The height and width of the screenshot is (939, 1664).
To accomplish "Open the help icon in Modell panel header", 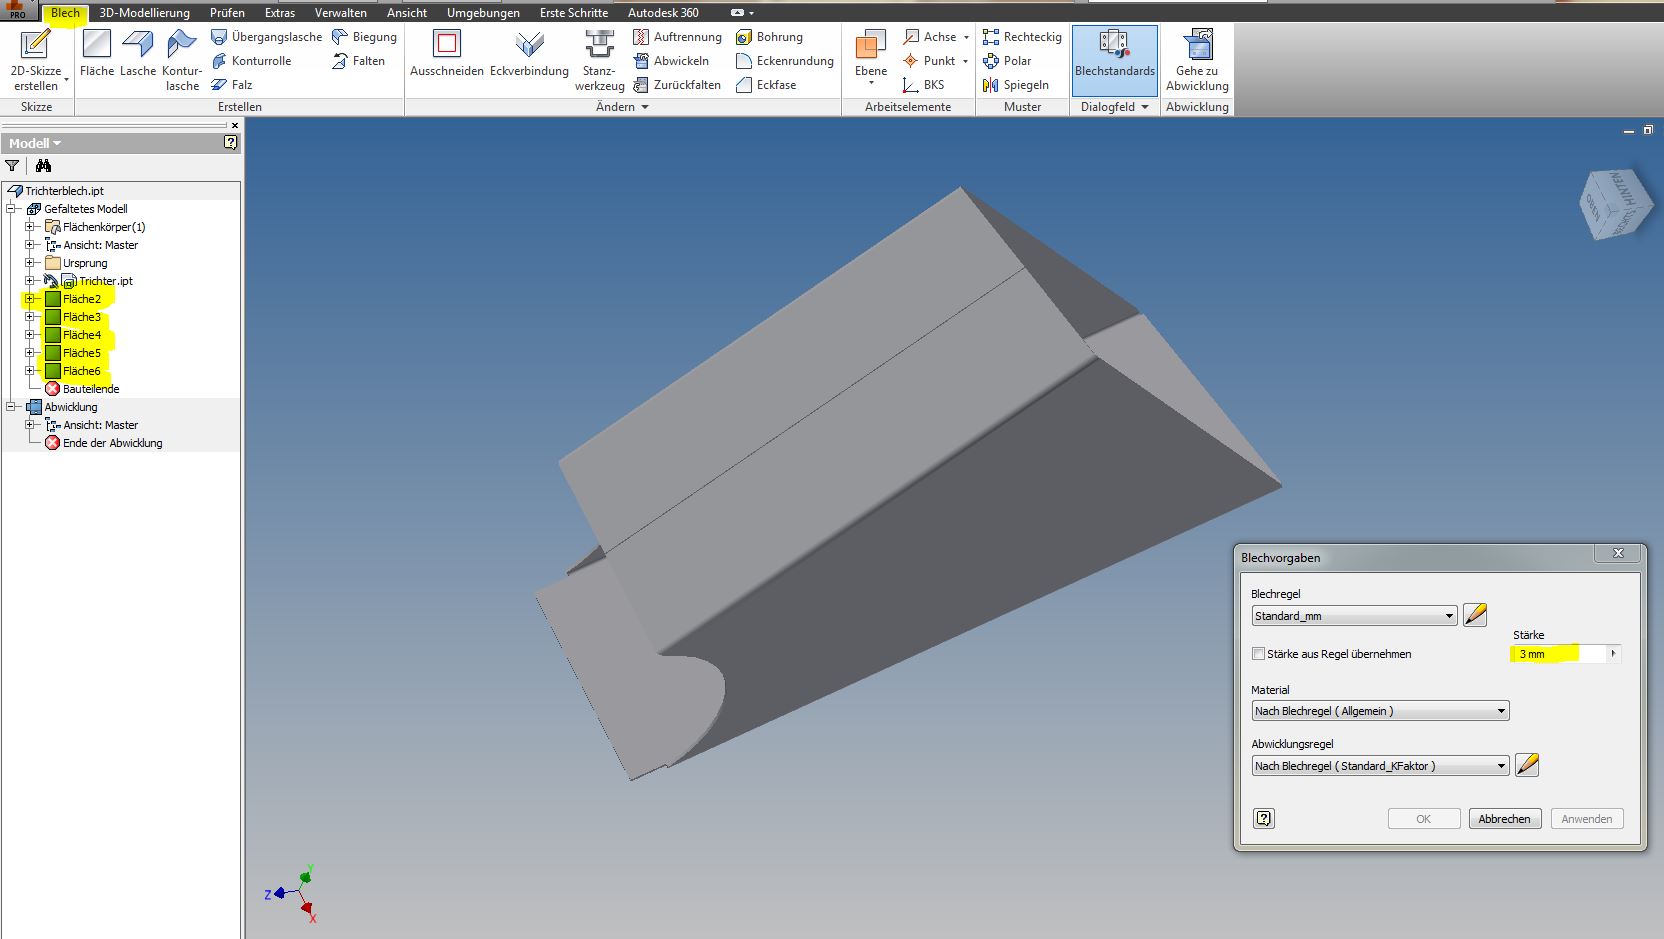I will point(231,143).
